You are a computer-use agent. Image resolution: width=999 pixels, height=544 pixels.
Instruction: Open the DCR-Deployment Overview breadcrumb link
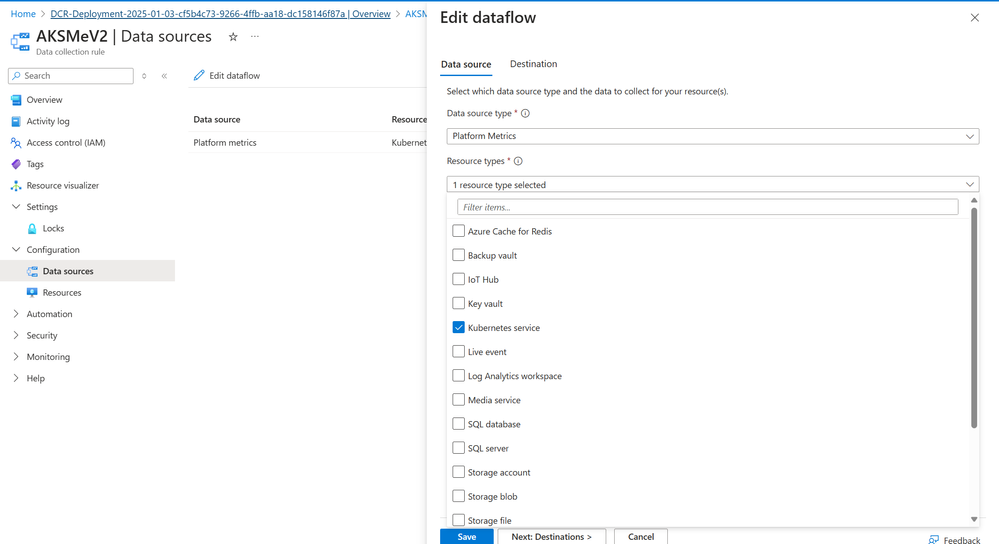(220, 13)
